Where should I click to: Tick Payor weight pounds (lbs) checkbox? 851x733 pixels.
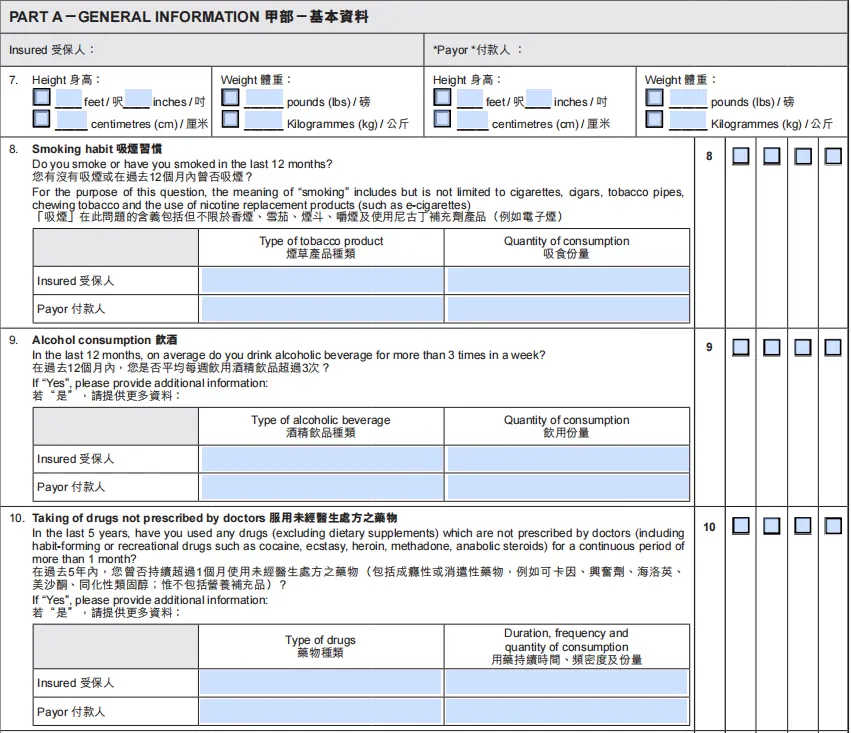[x=655, y=98]
